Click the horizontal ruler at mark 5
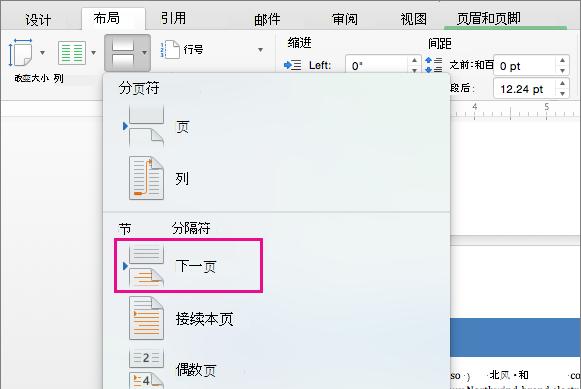Screen dimensions: 581x389 coord(547,107)
